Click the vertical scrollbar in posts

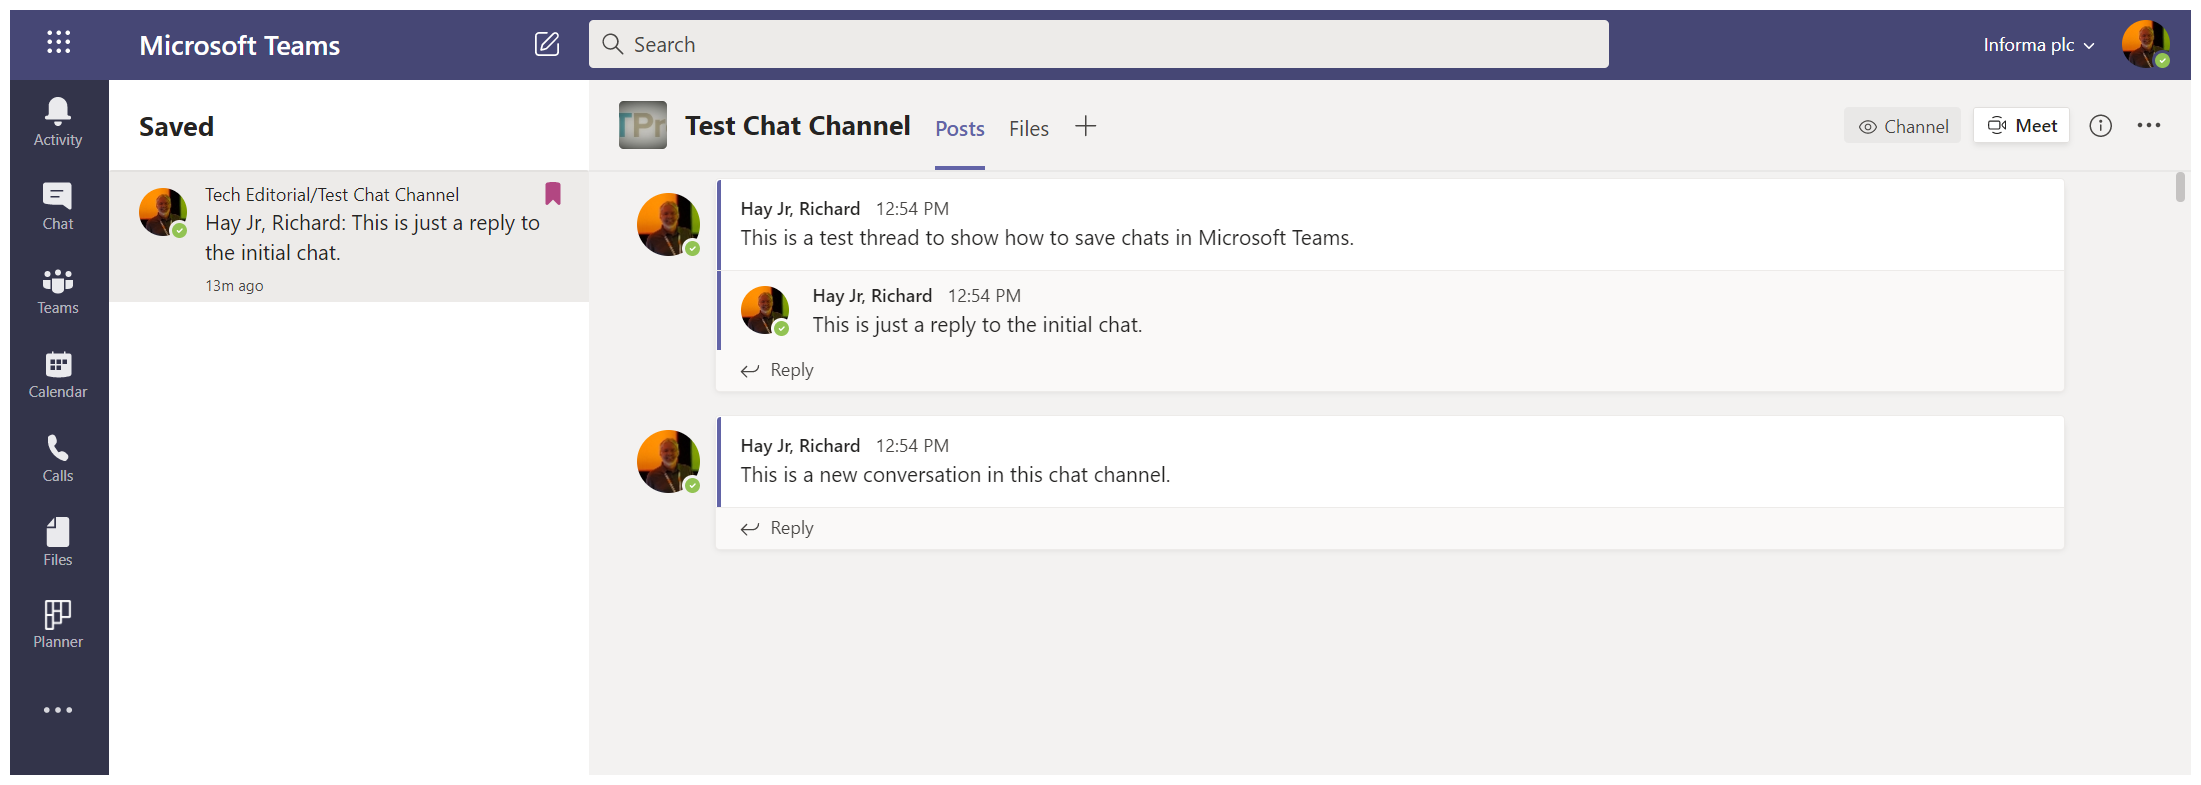[2180, 187]
